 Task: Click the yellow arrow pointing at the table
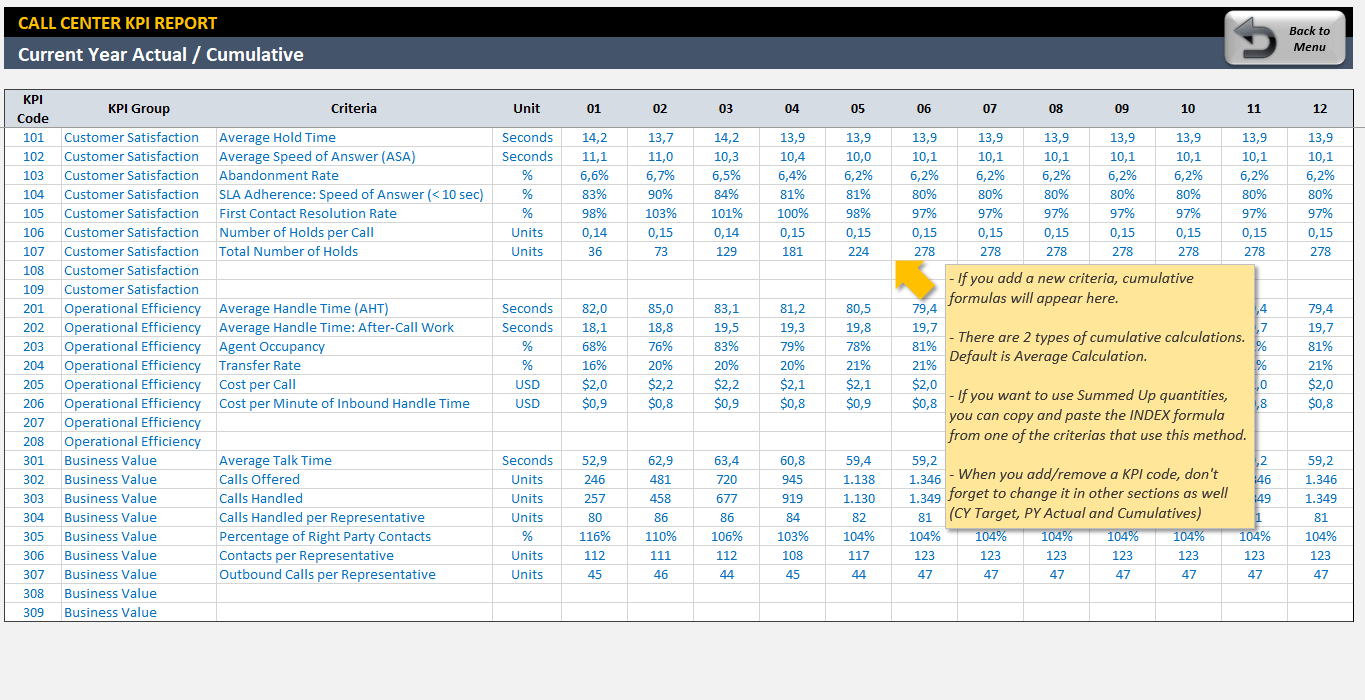[912, 278]
